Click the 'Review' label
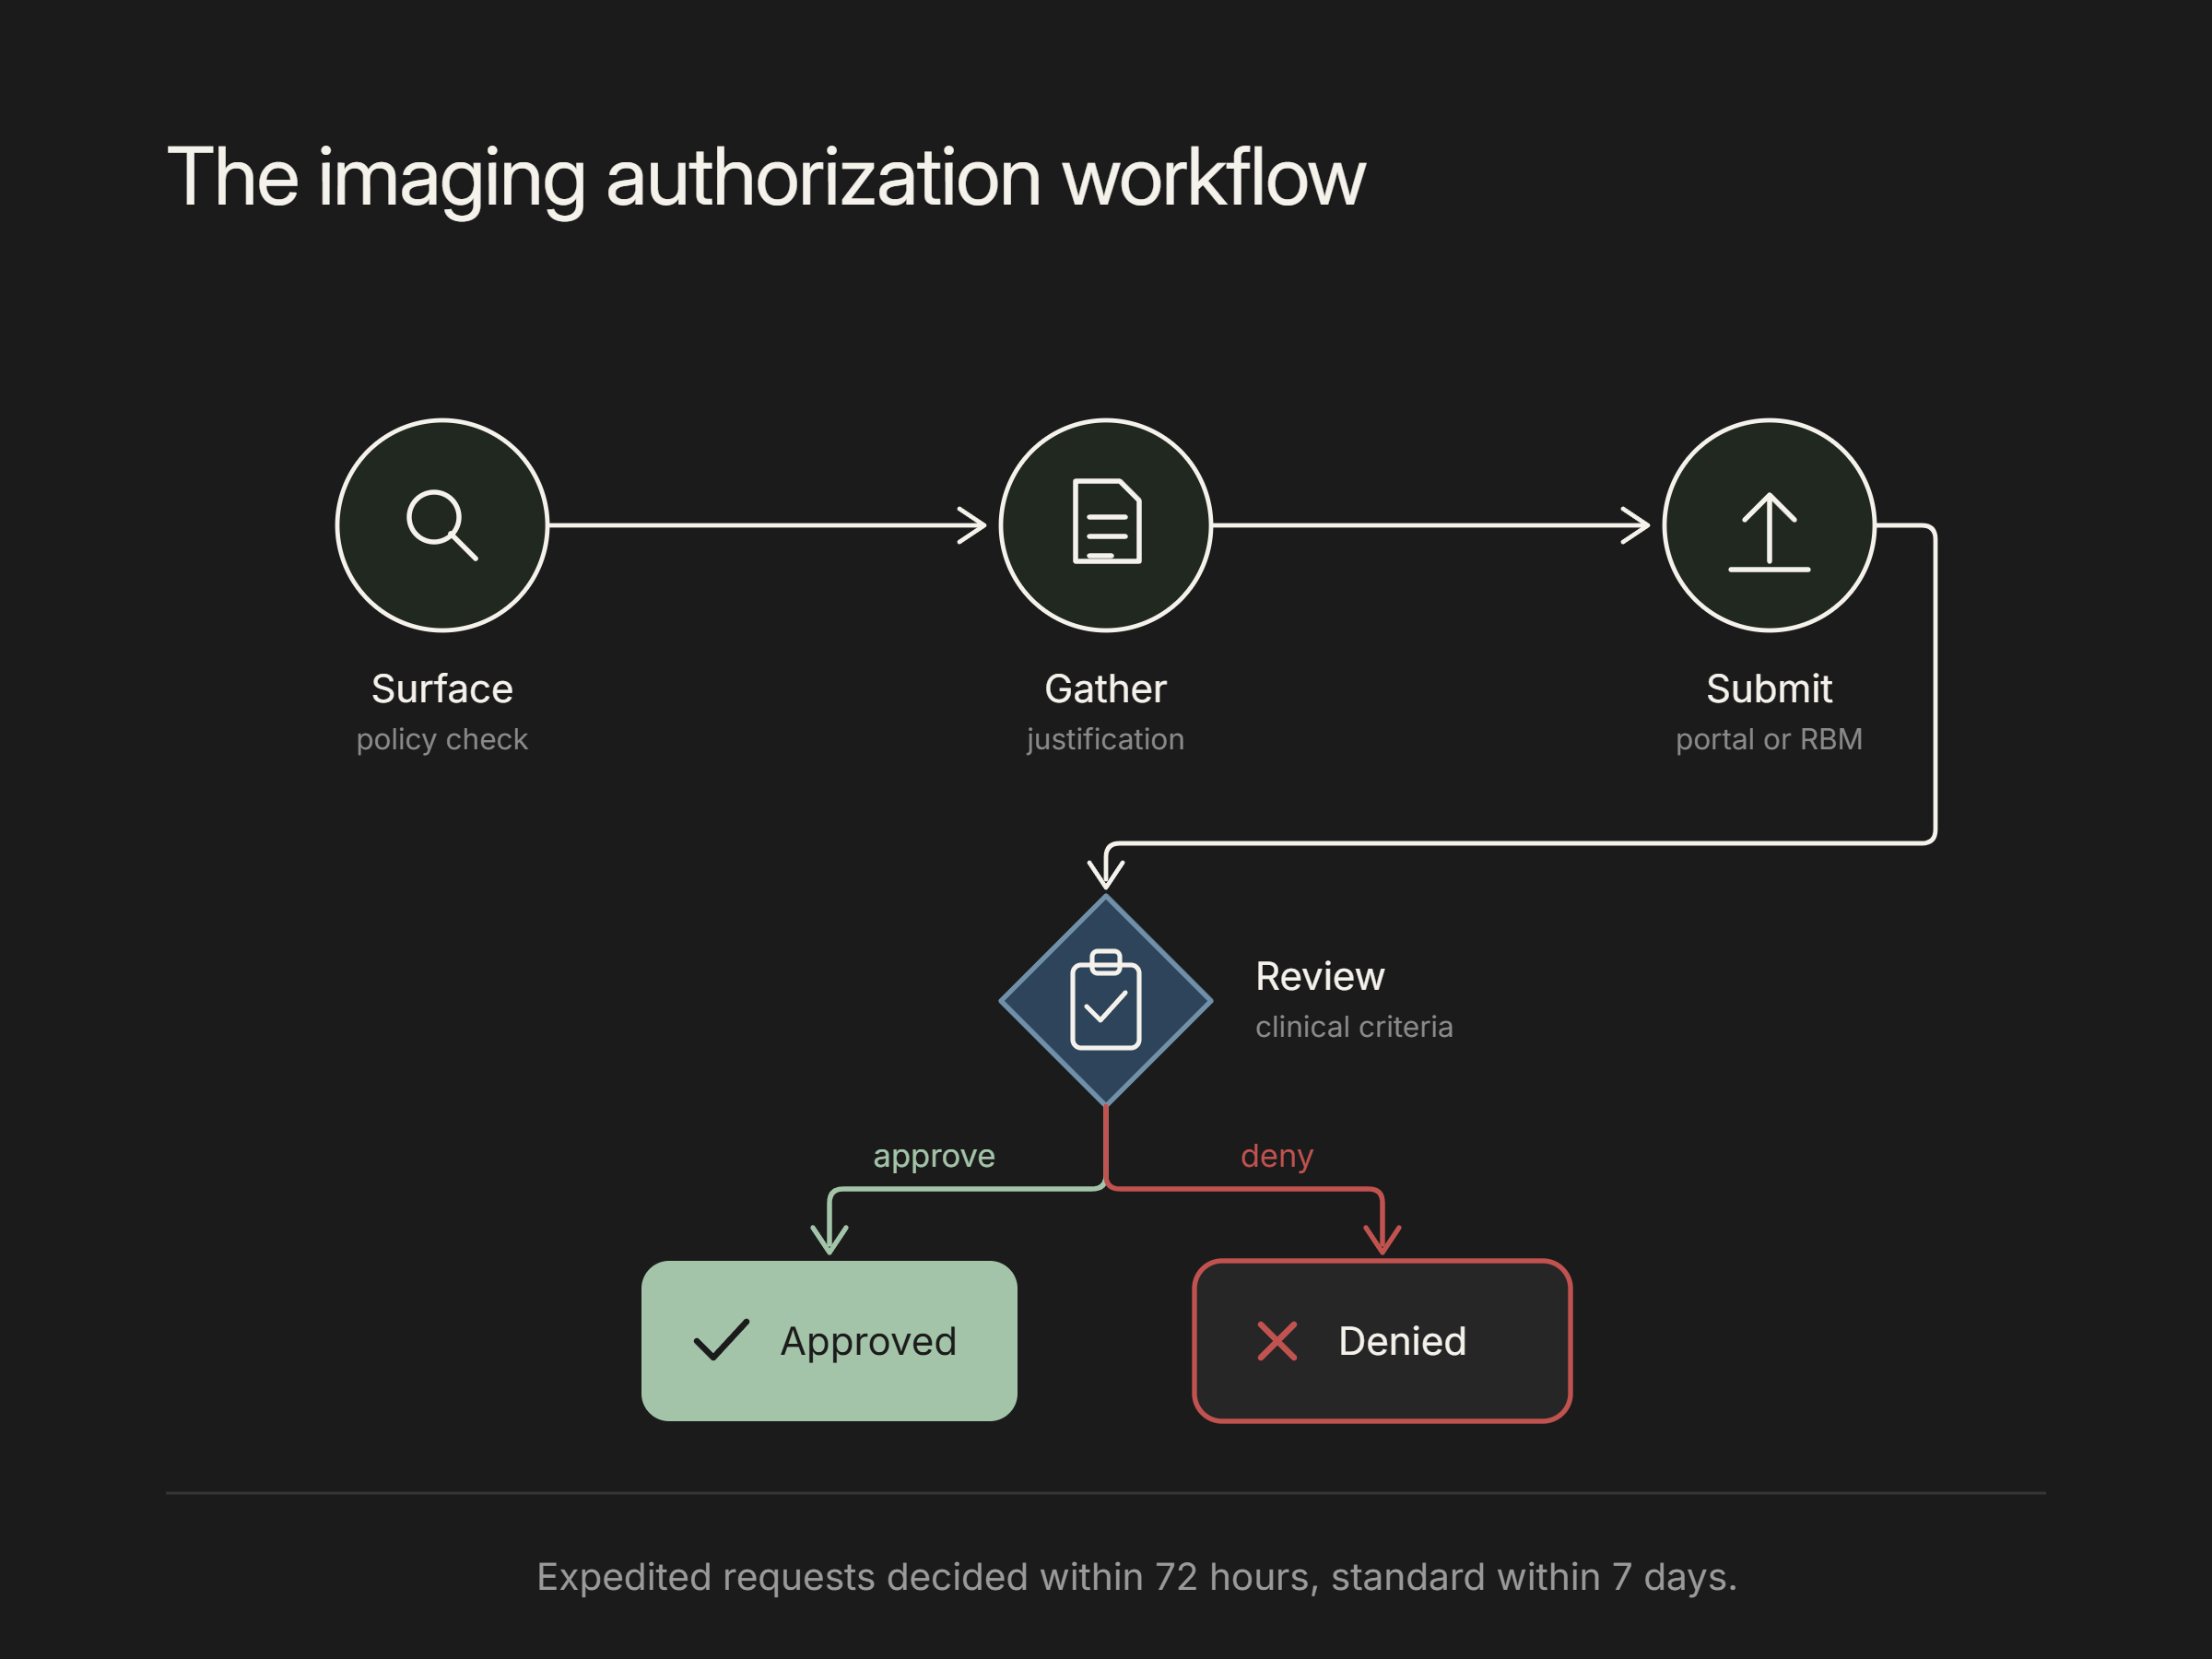Screen dimensions: 2212x1659 tap(1320, 977)
